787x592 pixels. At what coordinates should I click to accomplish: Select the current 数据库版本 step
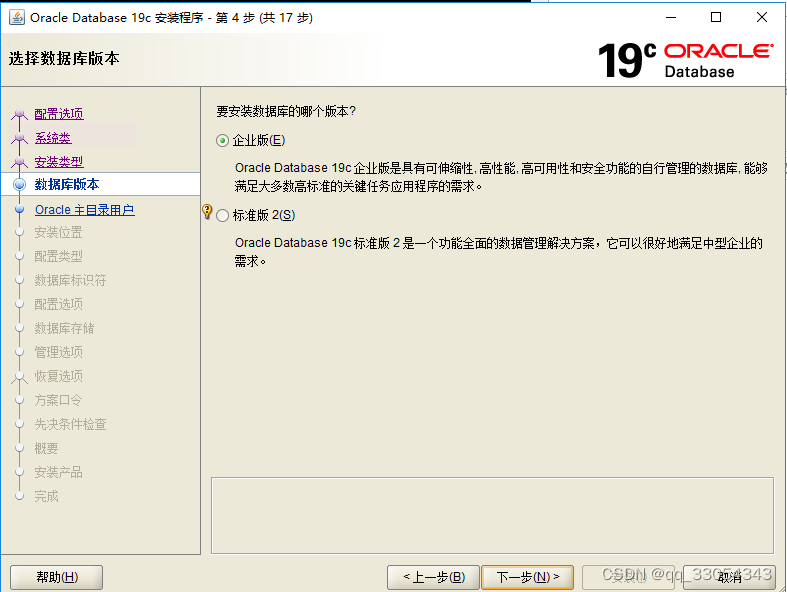point(67,184)
